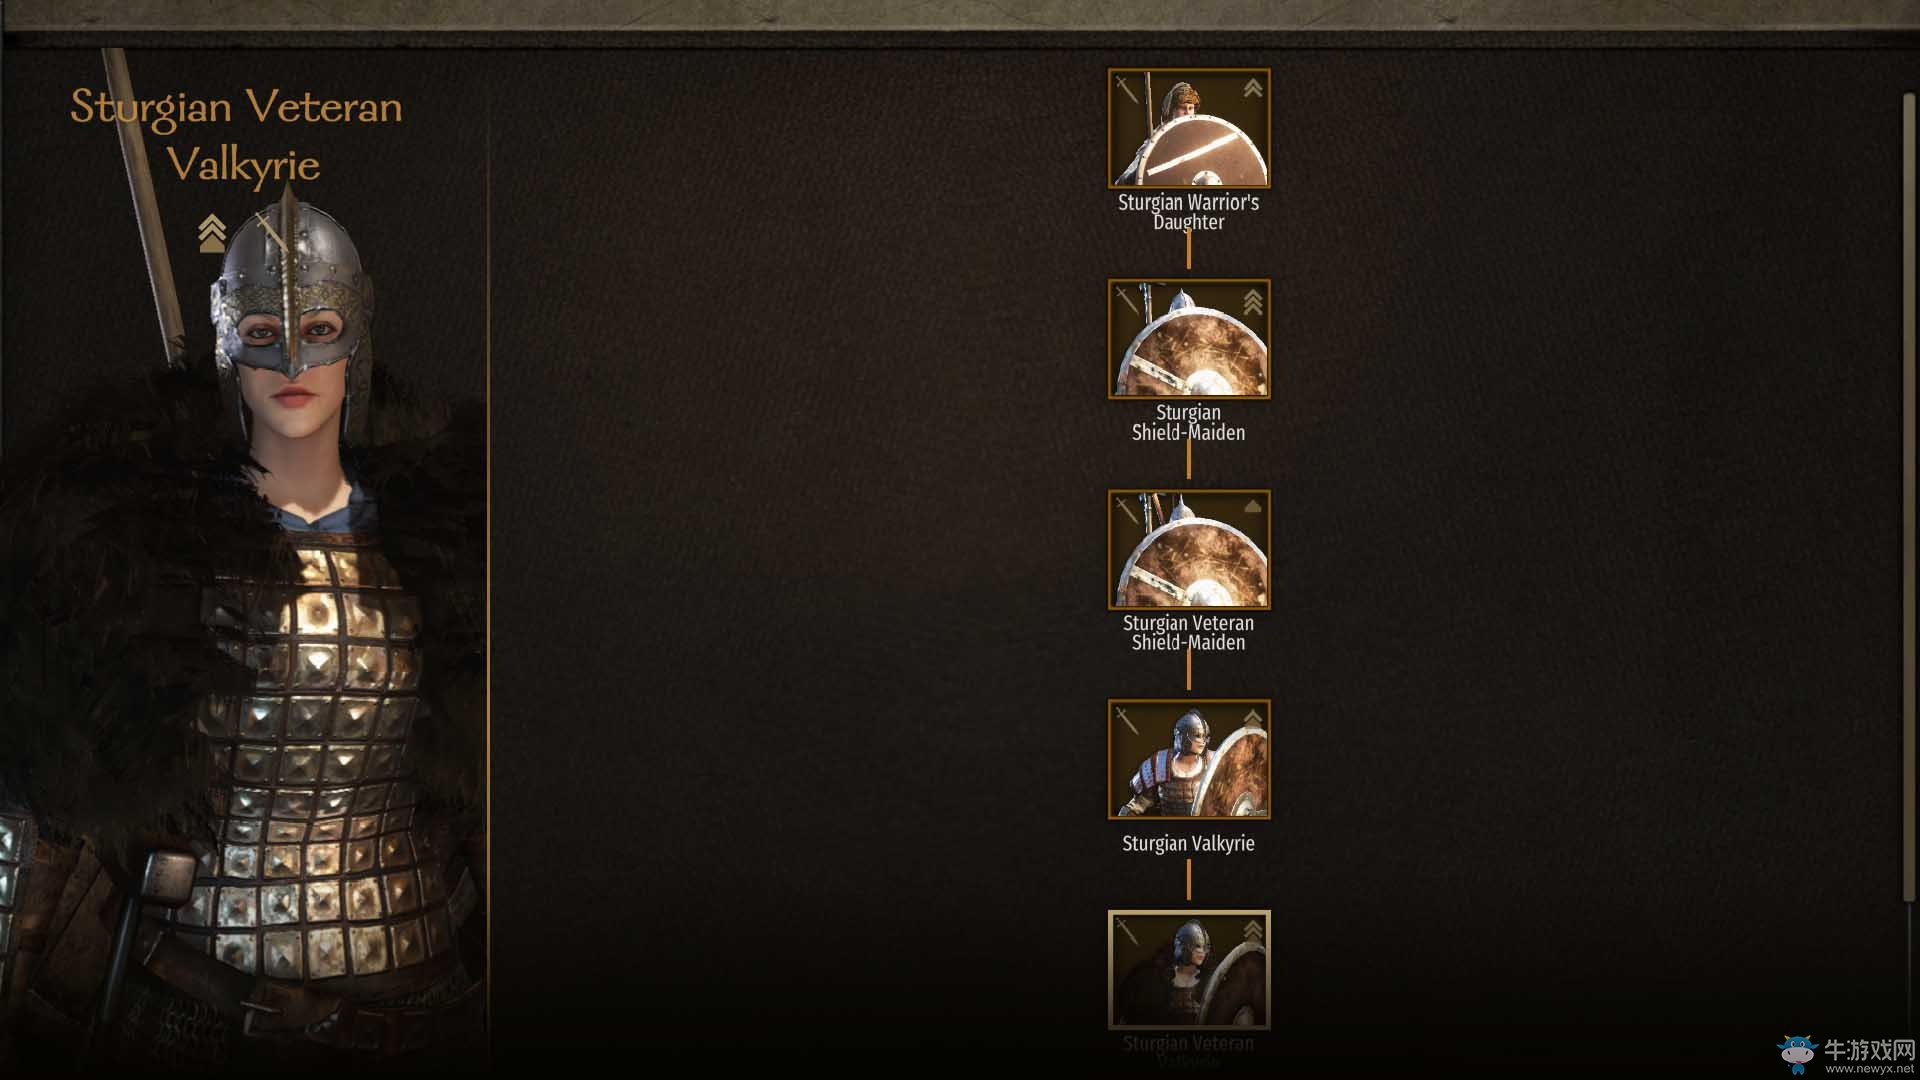Click the Sturgian Veteran Valkyrie page title

click(236, 135)
